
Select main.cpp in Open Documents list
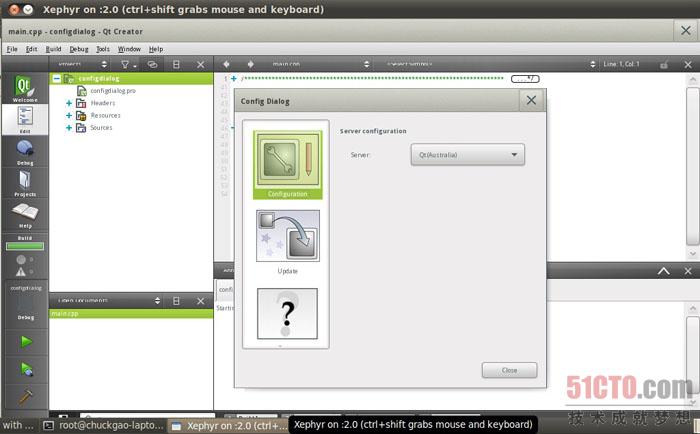[131, 313]
